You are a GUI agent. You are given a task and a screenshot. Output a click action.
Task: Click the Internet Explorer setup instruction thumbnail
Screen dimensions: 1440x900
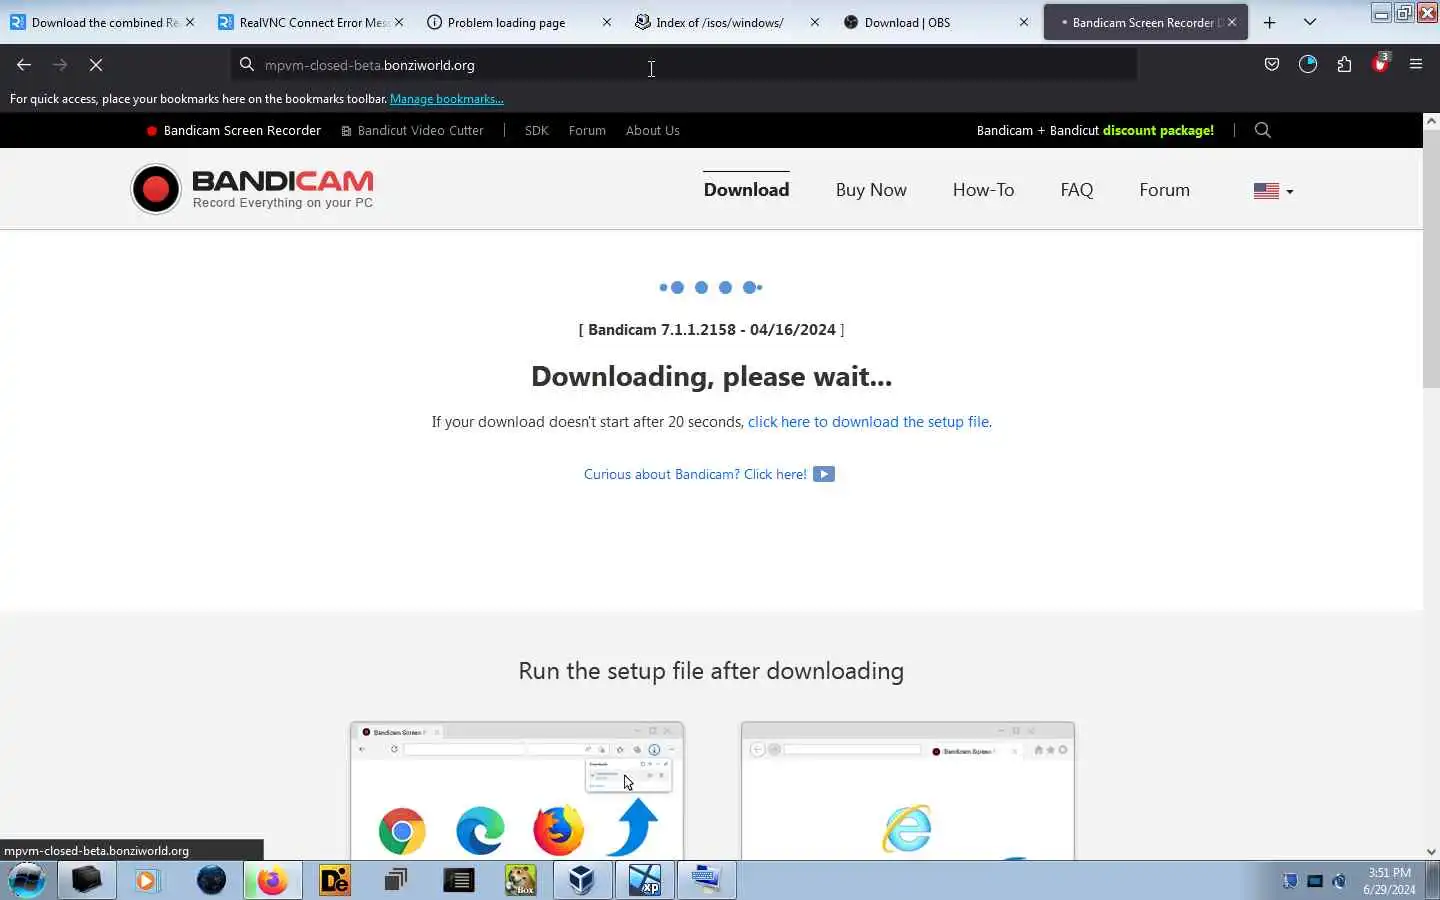pos(908,790)
